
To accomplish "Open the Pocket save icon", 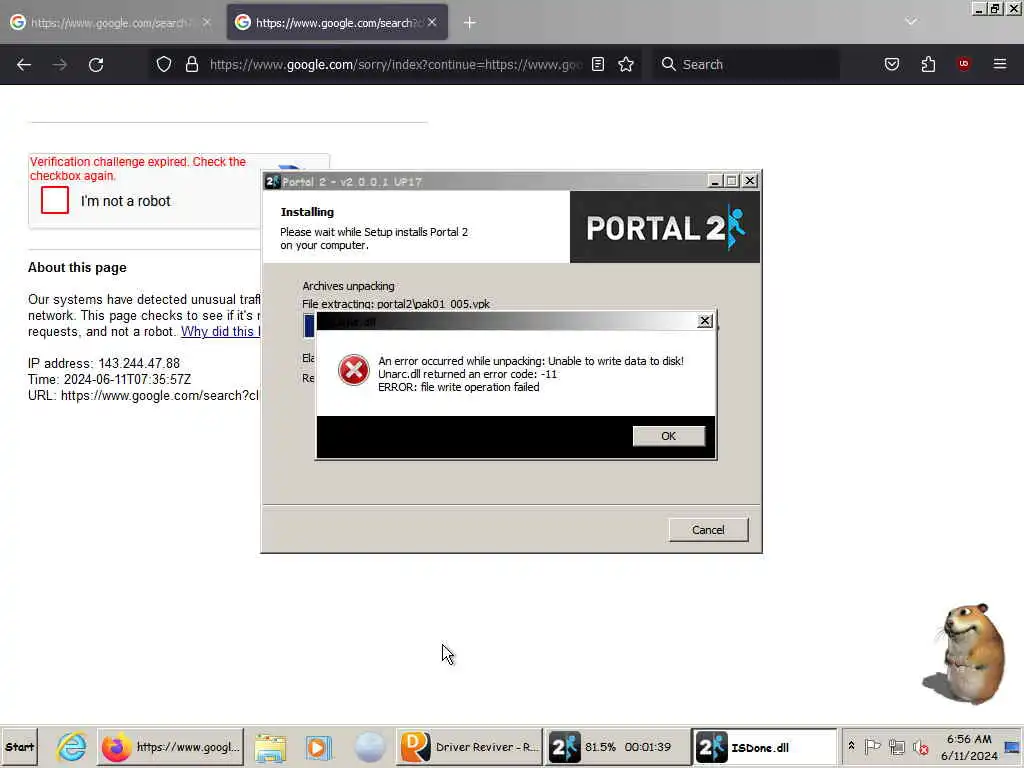I will click(x=892, y=64).
